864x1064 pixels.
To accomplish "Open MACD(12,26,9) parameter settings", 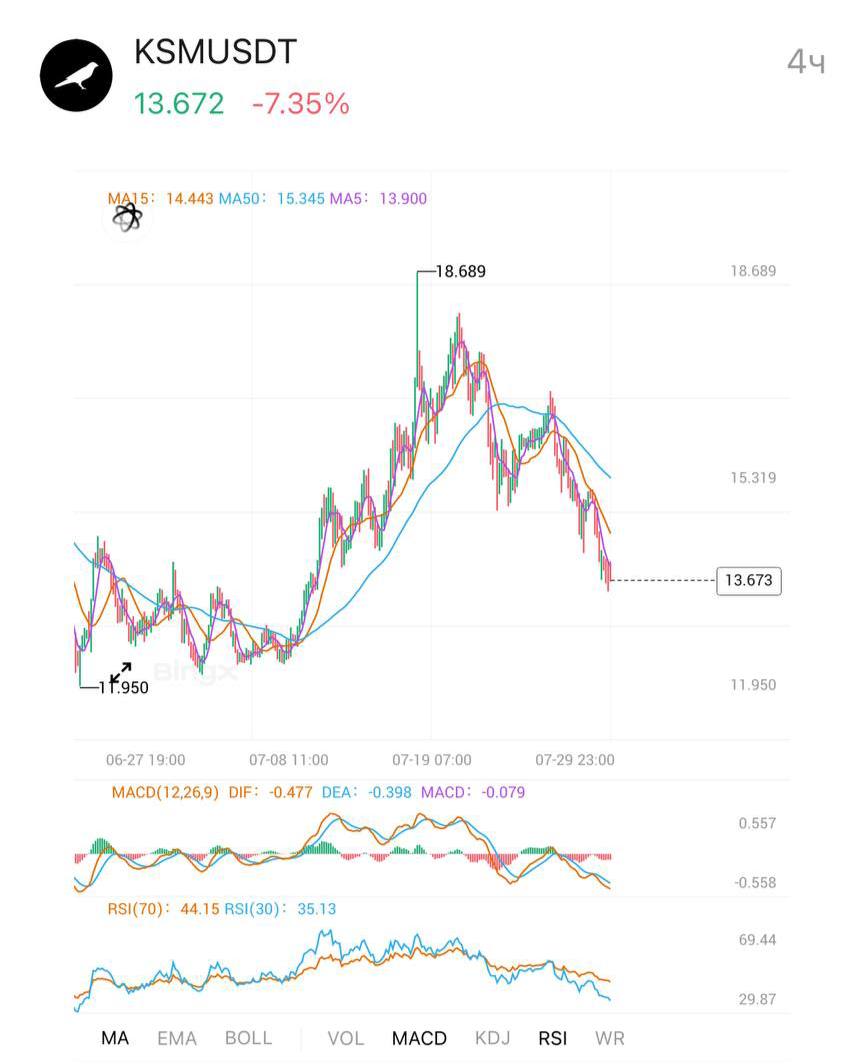I will point(165,792).
